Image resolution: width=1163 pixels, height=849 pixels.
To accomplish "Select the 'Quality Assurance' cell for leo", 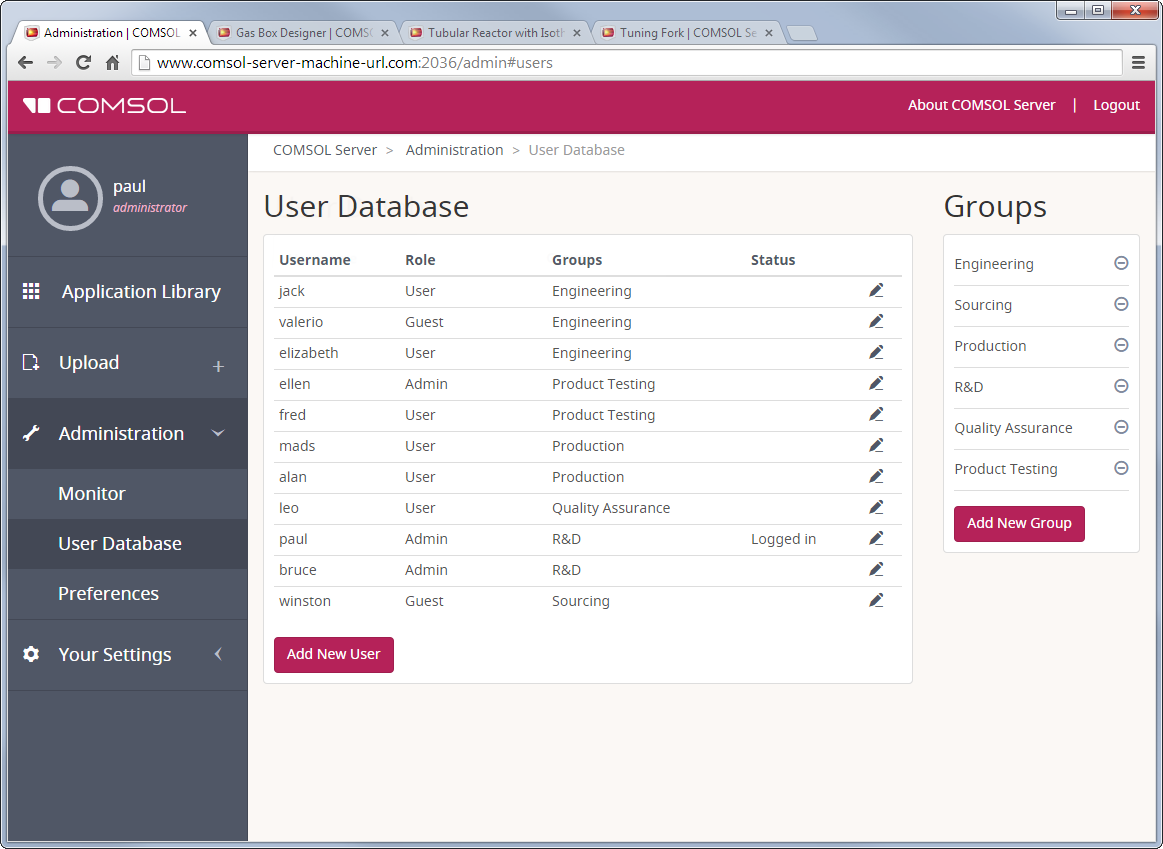I will pos(610,508).
